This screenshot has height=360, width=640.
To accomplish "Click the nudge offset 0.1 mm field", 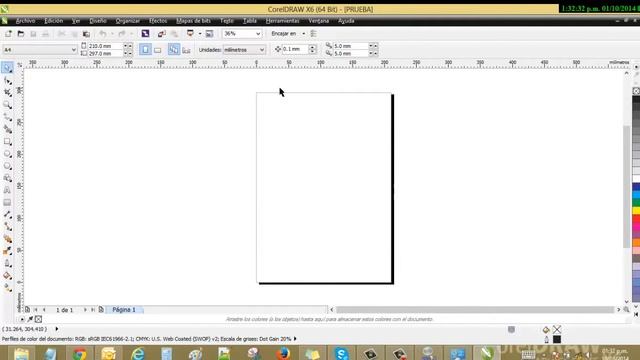I will [295, 49].
